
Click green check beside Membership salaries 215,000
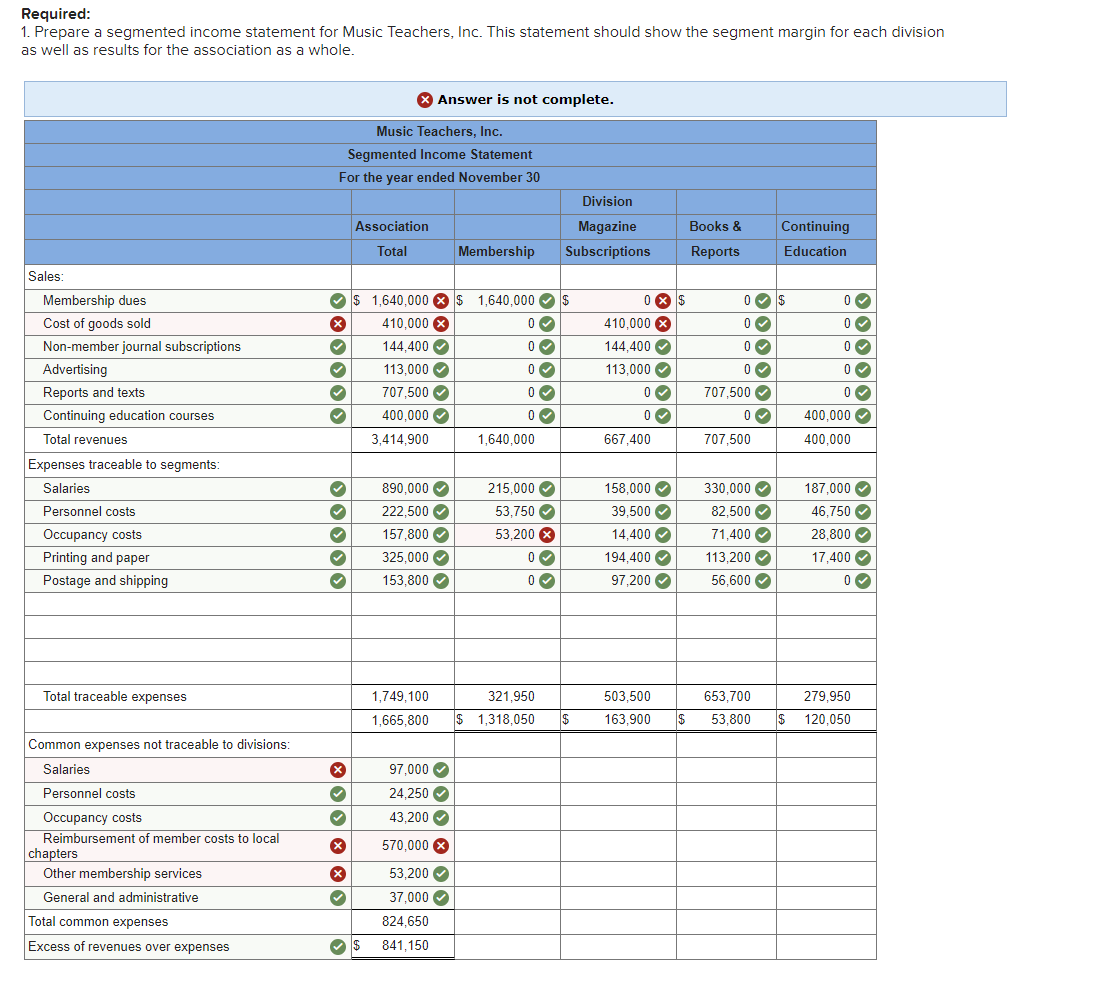[x=547, y=488]
